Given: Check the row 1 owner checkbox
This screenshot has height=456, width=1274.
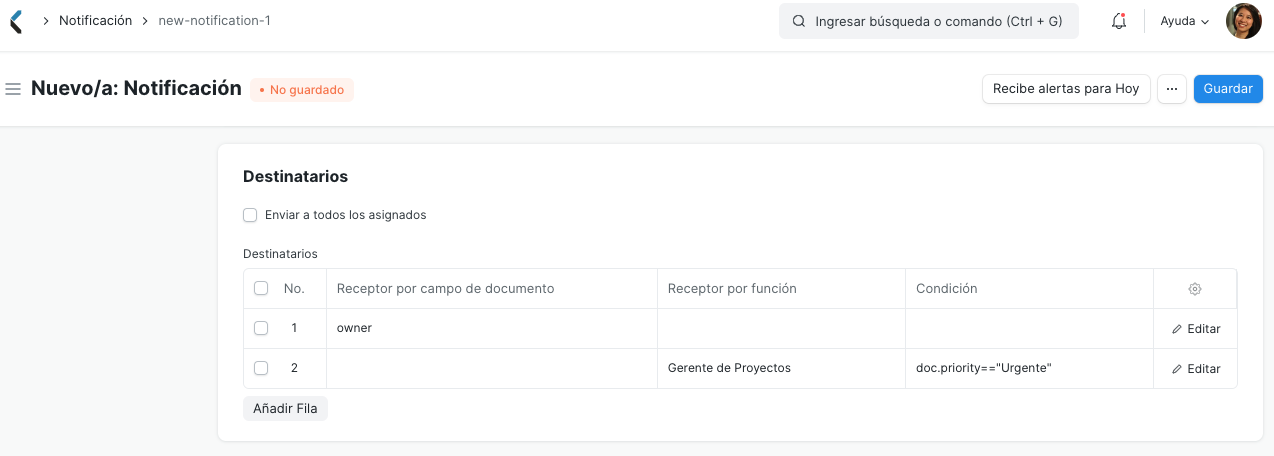Looking at the screenshot, I should pyautogui.click(x=261, y=328).
